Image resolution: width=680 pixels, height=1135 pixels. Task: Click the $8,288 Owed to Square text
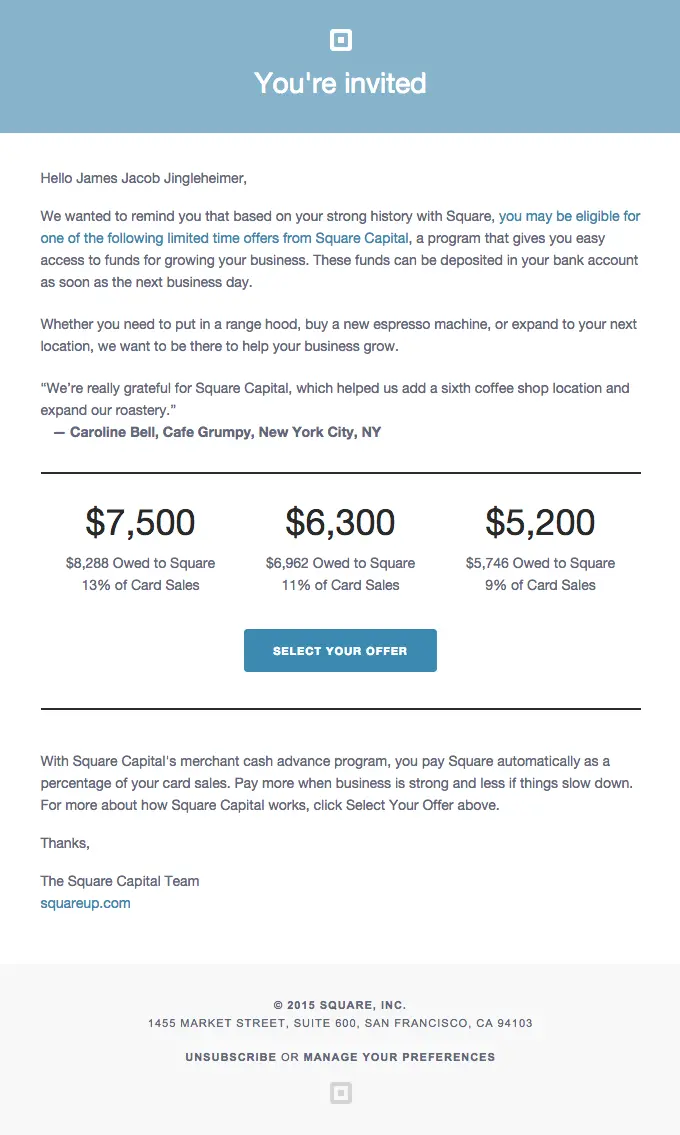tap(140, 563)
